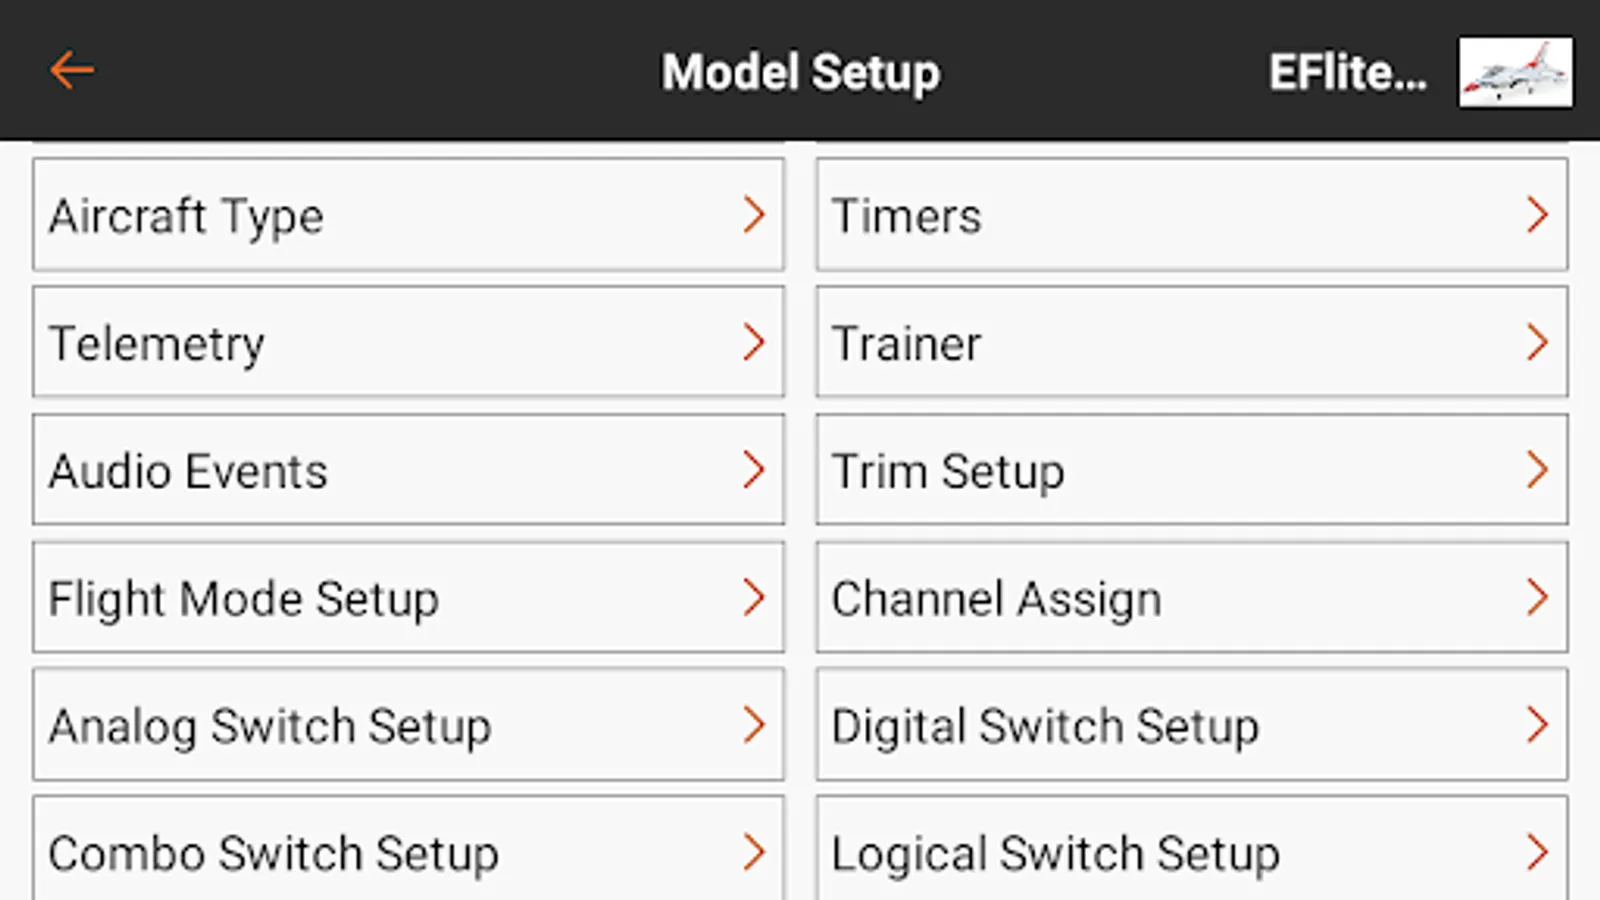Tap the EFlite aircraft model thumbnail
The image size is (1600, 900).
click(x=1515, y=72)
